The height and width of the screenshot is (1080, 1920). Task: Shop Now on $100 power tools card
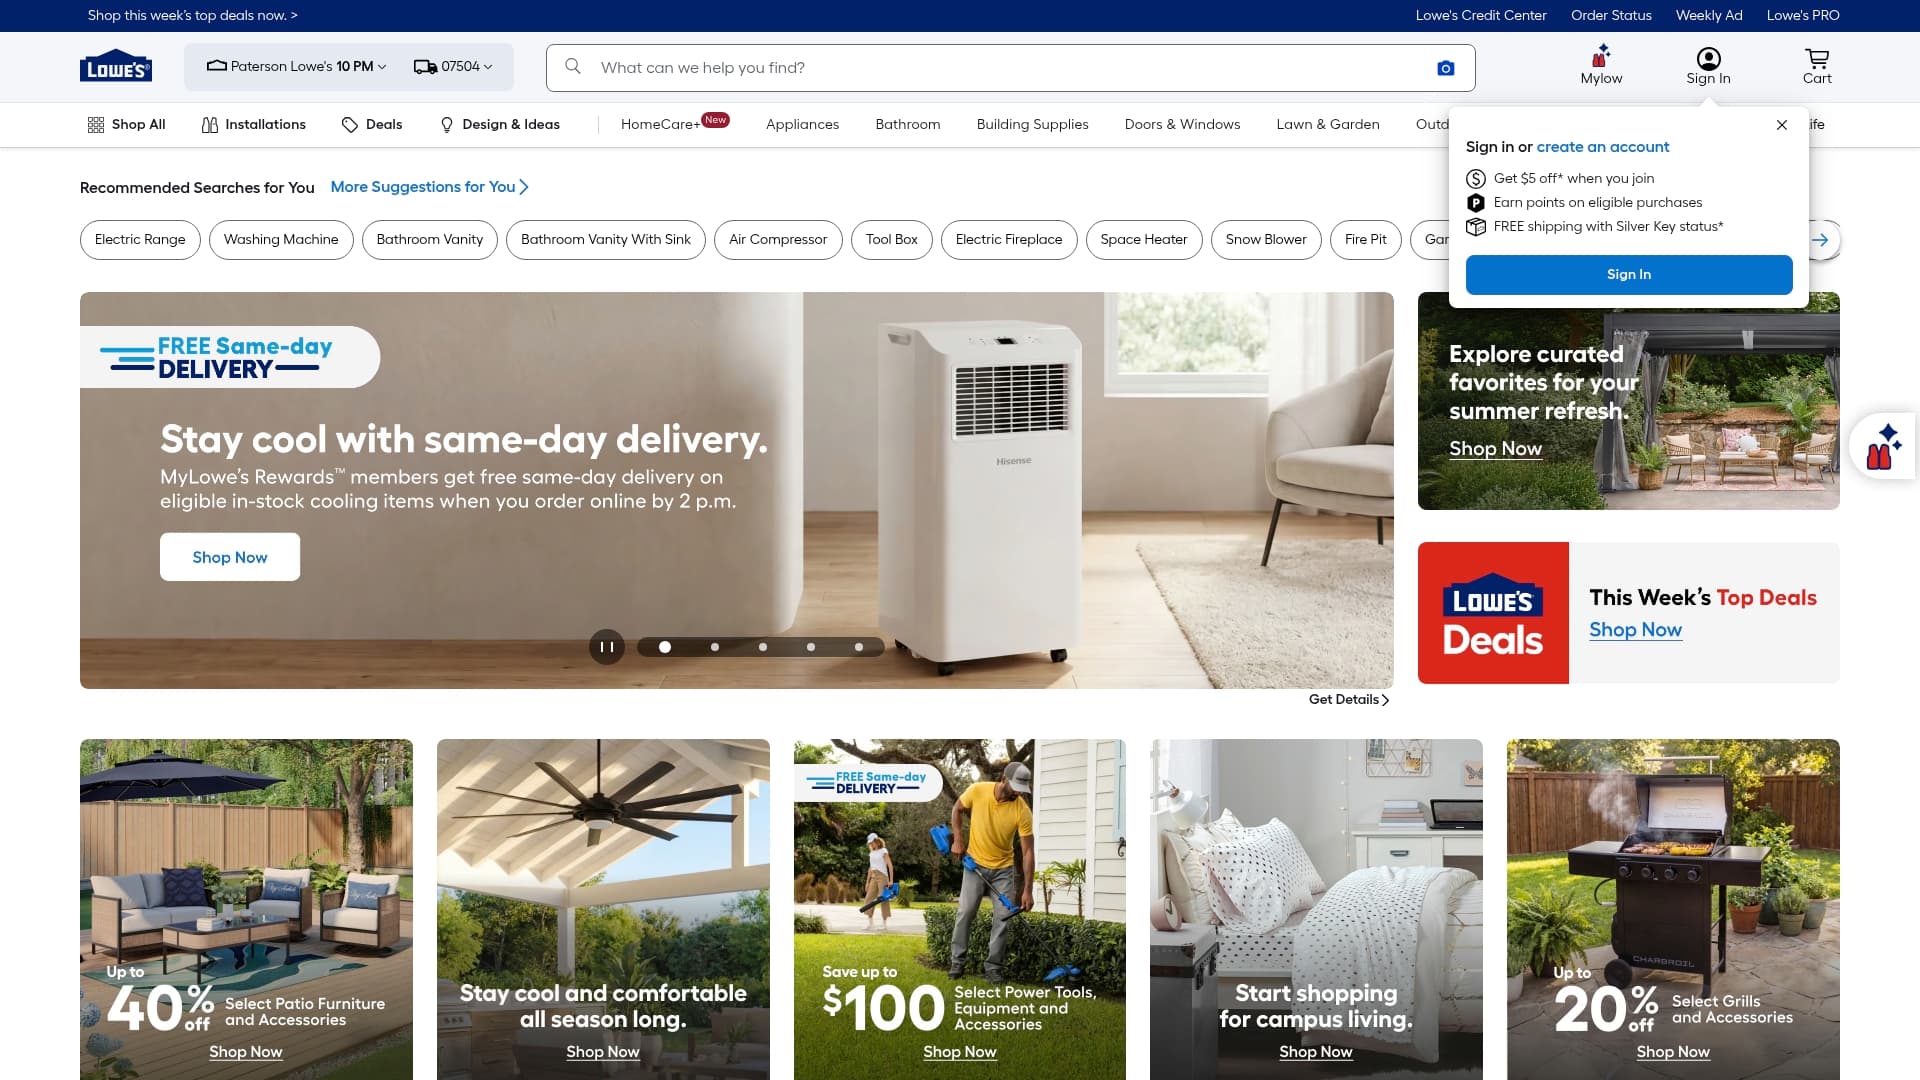click(x=959, y=1052)
